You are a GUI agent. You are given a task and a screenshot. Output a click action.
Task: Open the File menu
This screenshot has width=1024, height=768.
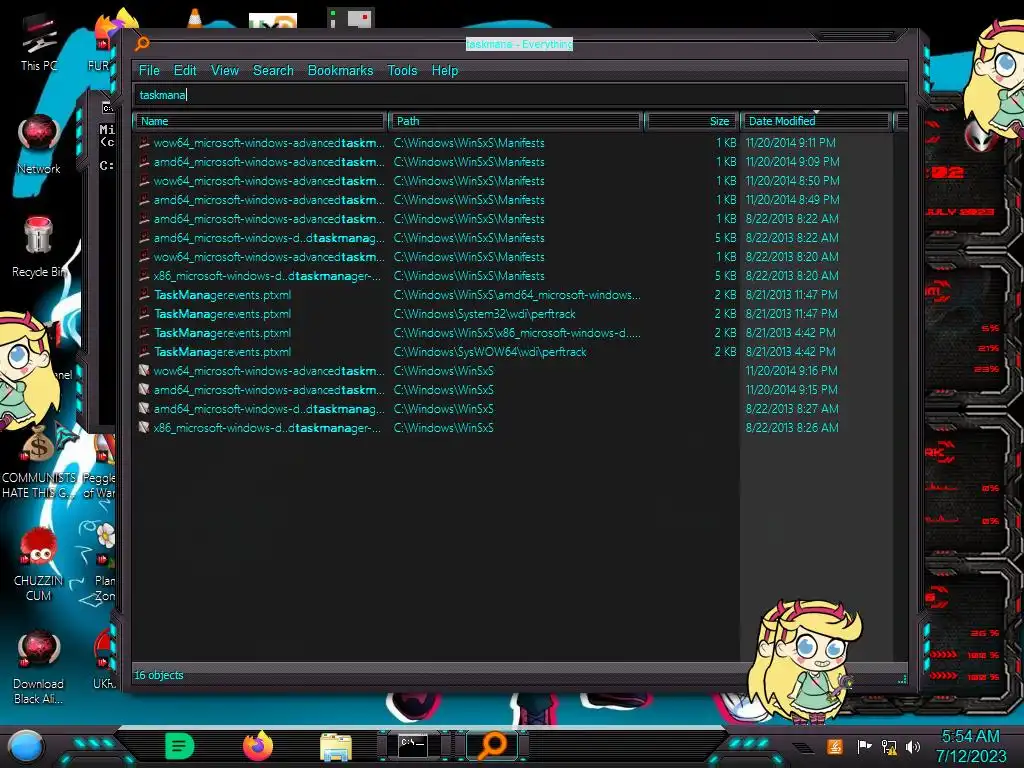tap(149, 71)
